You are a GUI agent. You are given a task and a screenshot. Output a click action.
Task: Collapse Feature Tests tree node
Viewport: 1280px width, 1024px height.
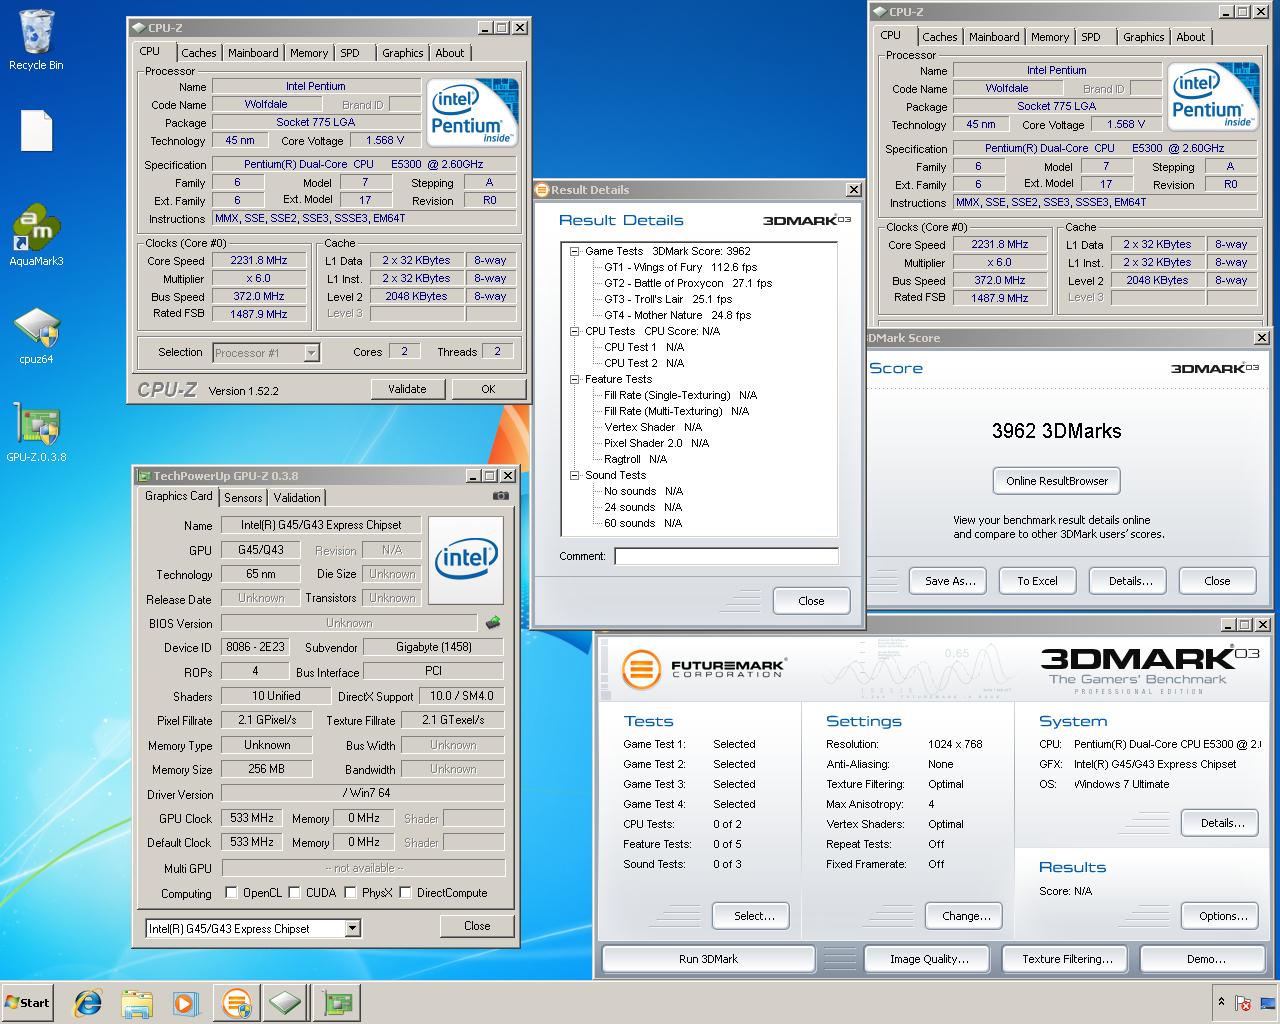pyautogui.click(x=575, y=379)
